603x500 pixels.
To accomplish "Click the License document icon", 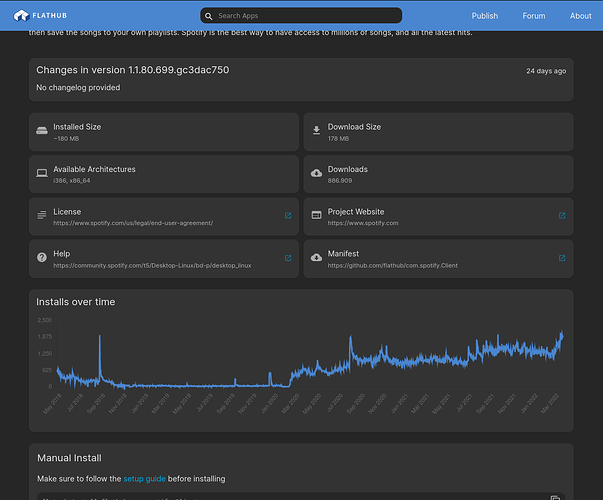I will [42, 215].
